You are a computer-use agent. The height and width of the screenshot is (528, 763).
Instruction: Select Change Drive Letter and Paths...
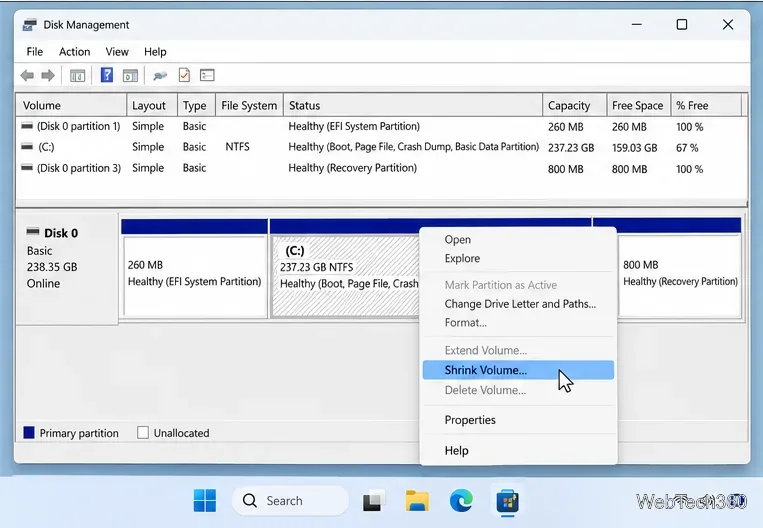click(x=518, y=304)
